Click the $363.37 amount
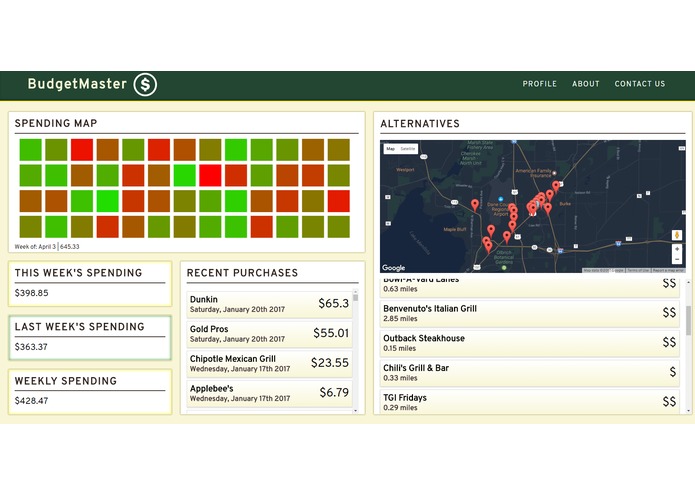695x494 pixels. (31, 347)
